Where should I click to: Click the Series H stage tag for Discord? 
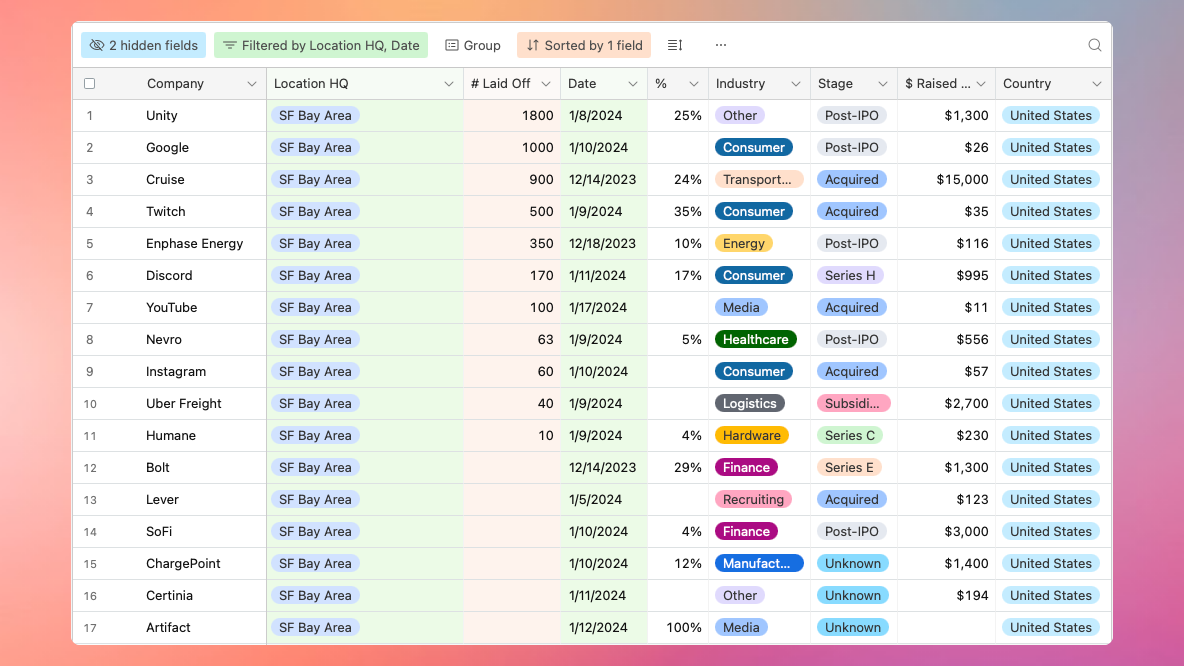pyautogui.click(x=850, y=276)
